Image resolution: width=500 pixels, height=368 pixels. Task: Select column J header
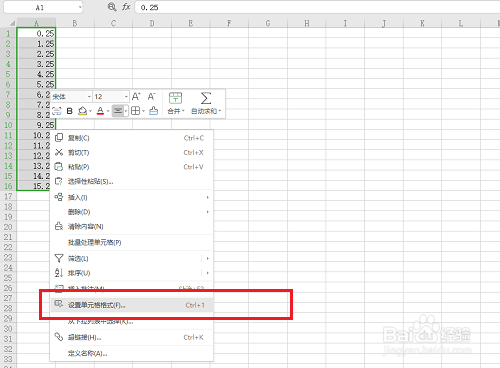384,23
